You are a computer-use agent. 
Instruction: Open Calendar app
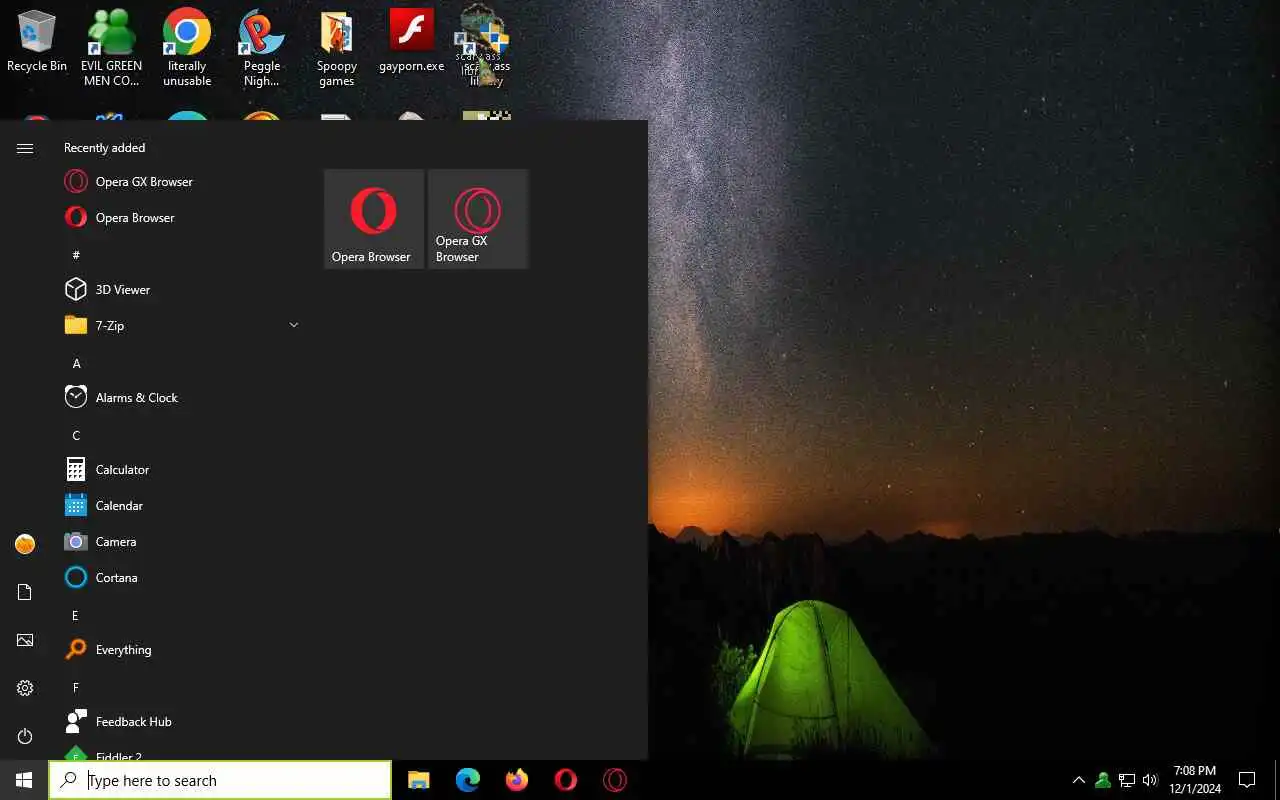180,506
